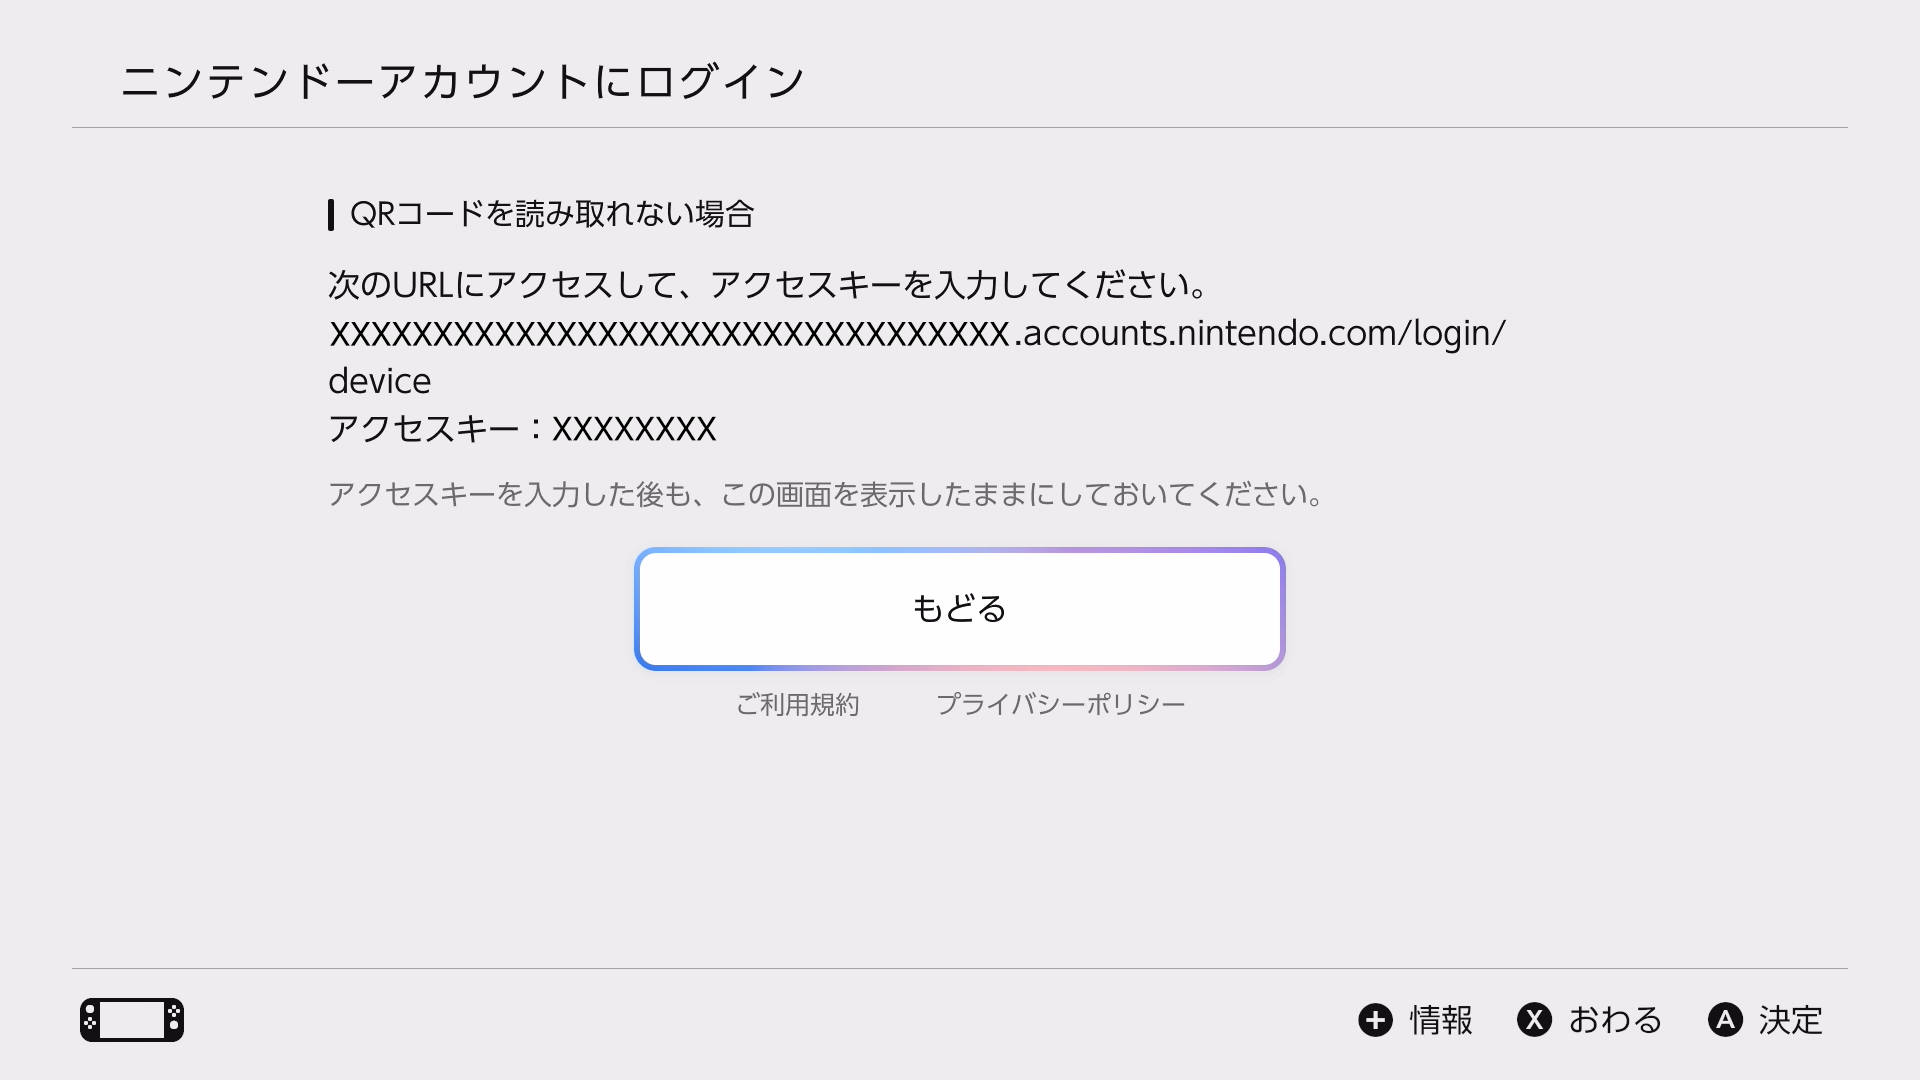1920x1080 pixels.
Task: Click the bottom bar area near the controller icon
Action: [x=300, y=1020]
